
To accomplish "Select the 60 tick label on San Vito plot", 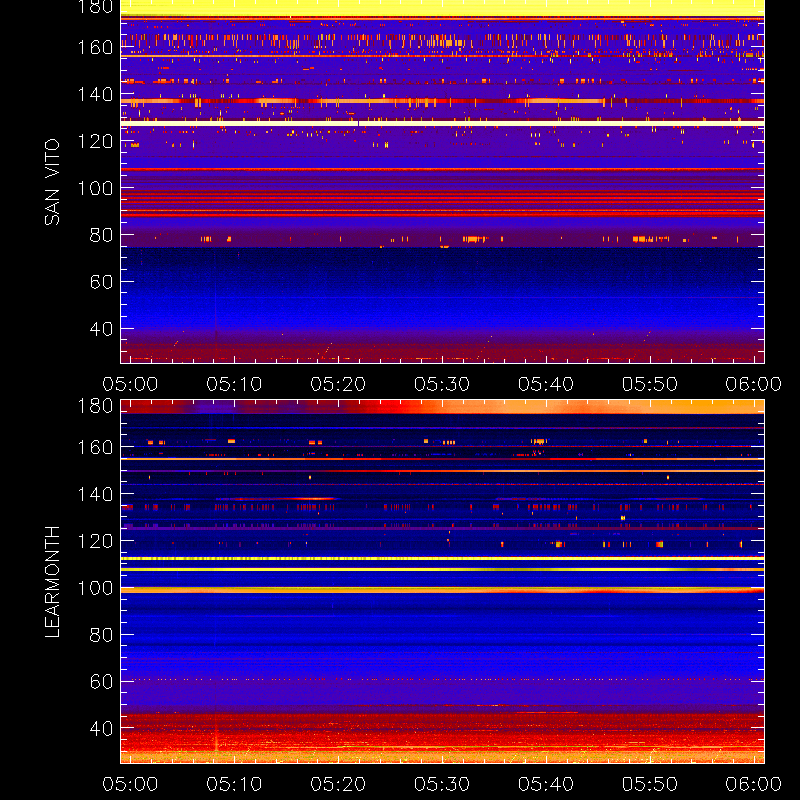I will [101, 282].
